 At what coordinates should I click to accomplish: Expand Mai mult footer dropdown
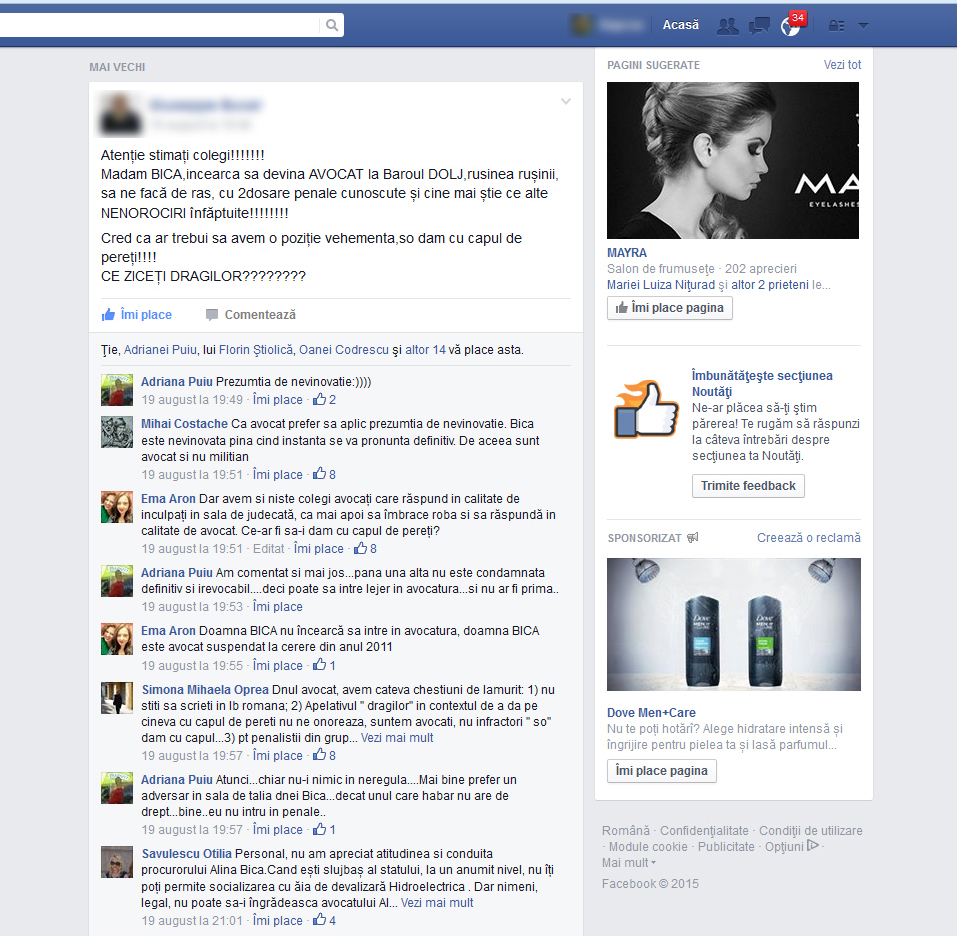629,863
